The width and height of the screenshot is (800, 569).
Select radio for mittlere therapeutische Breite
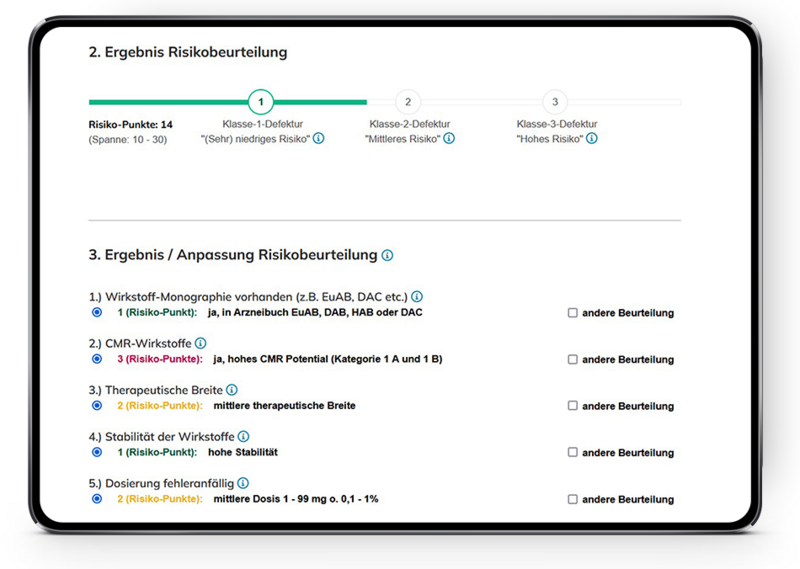coord(97,405)
